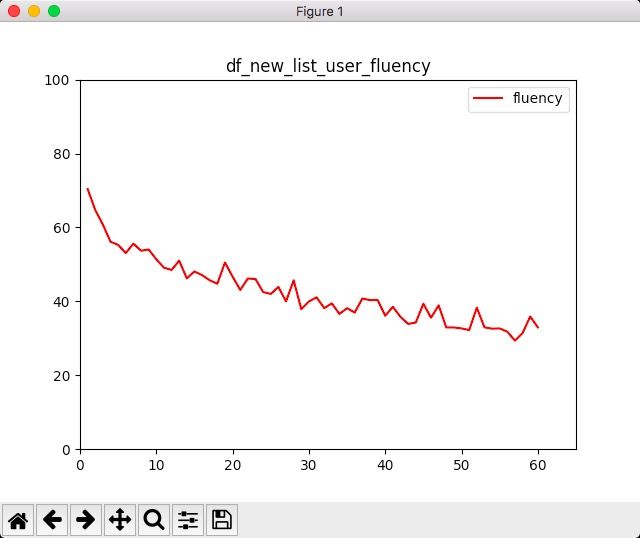
Task: Go forward to the next view with the right arrow
Action: coord(86,520)
